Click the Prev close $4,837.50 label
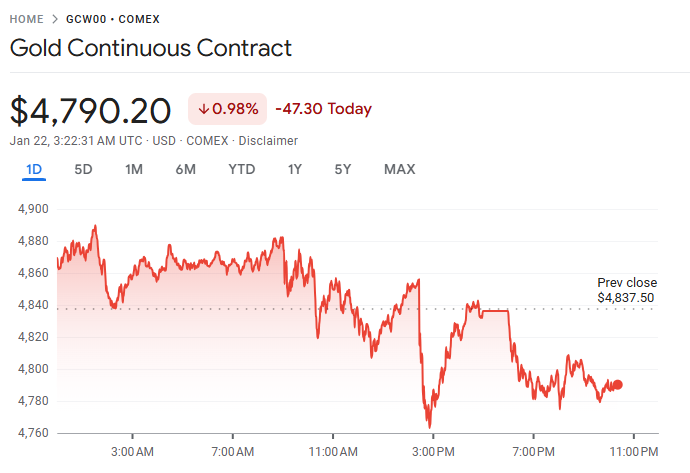The image size is (690, 473). tap(626, 290)
